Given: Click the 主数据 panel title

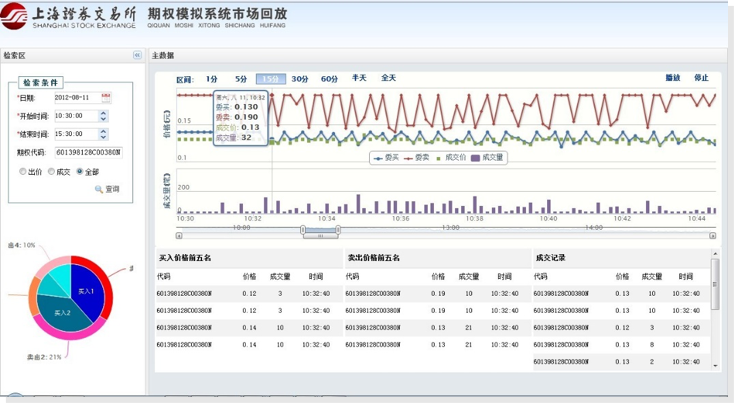Looking at the screenshot, I should point(163,55).
